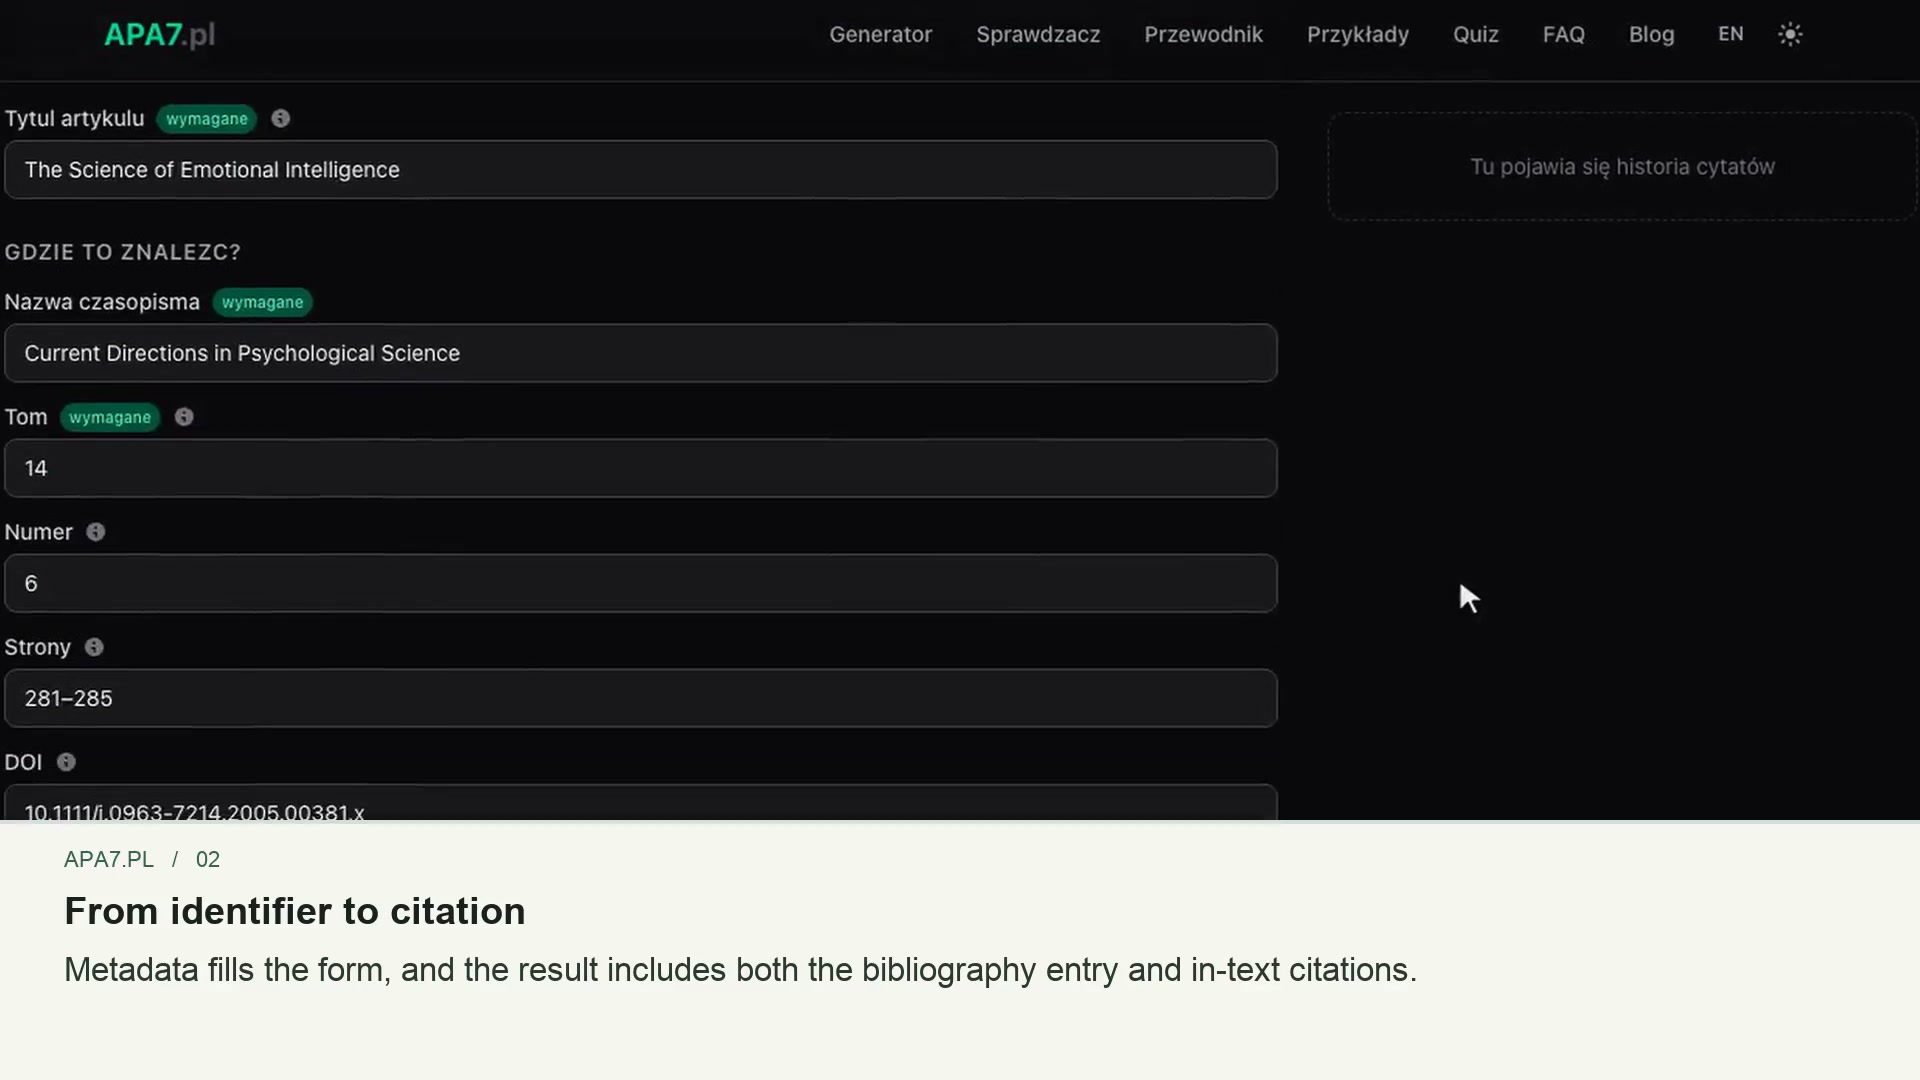Click the 'Tu pojawia się historia cytatów' box
The width and height of the screenshot is (1920, 1080).
(1622, 166)
